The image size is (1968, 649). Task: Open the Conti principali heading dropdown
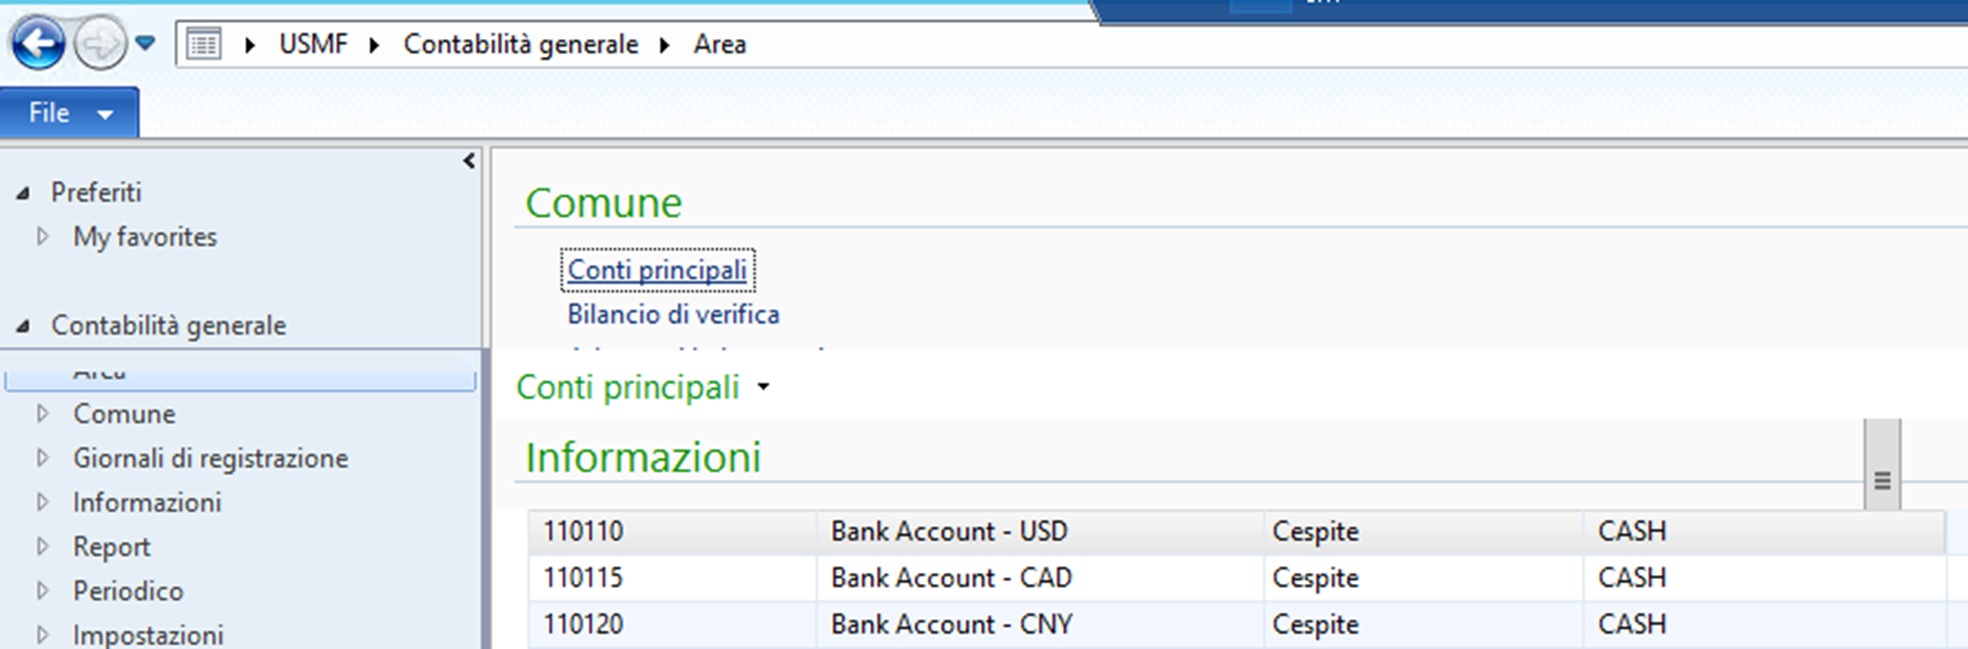point(764,387)
